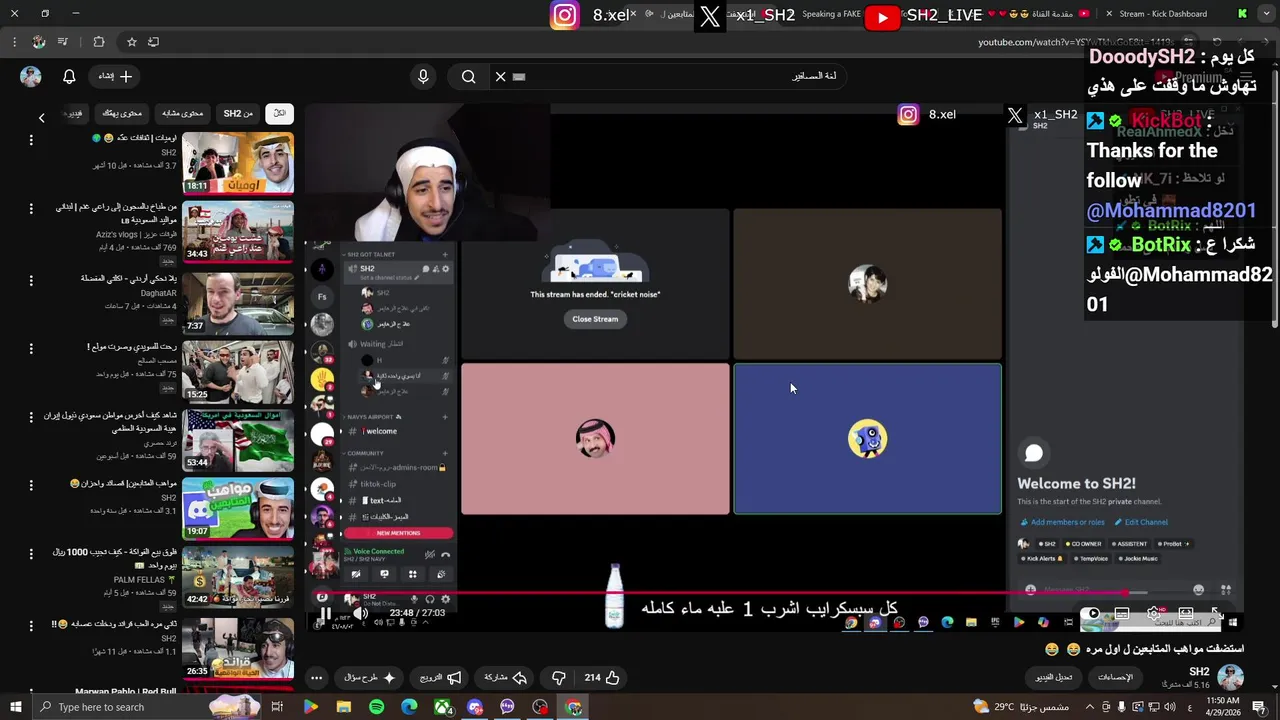Select the 'من SH2' filter chip
Image resolution: width=1280 pixels, height=720 pixels.
(238, 113)
